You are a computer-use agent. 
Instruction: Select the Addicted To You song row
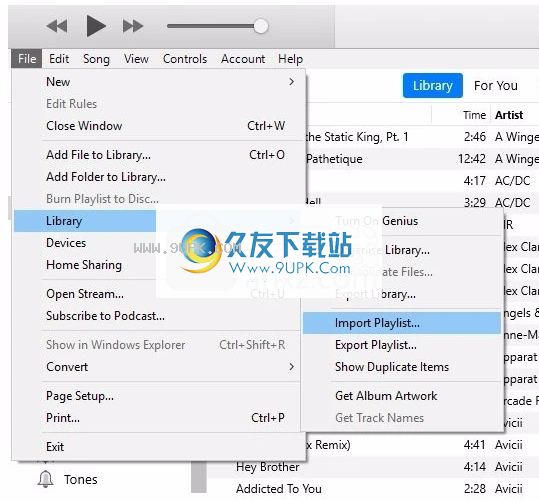[x=373, y=489]
